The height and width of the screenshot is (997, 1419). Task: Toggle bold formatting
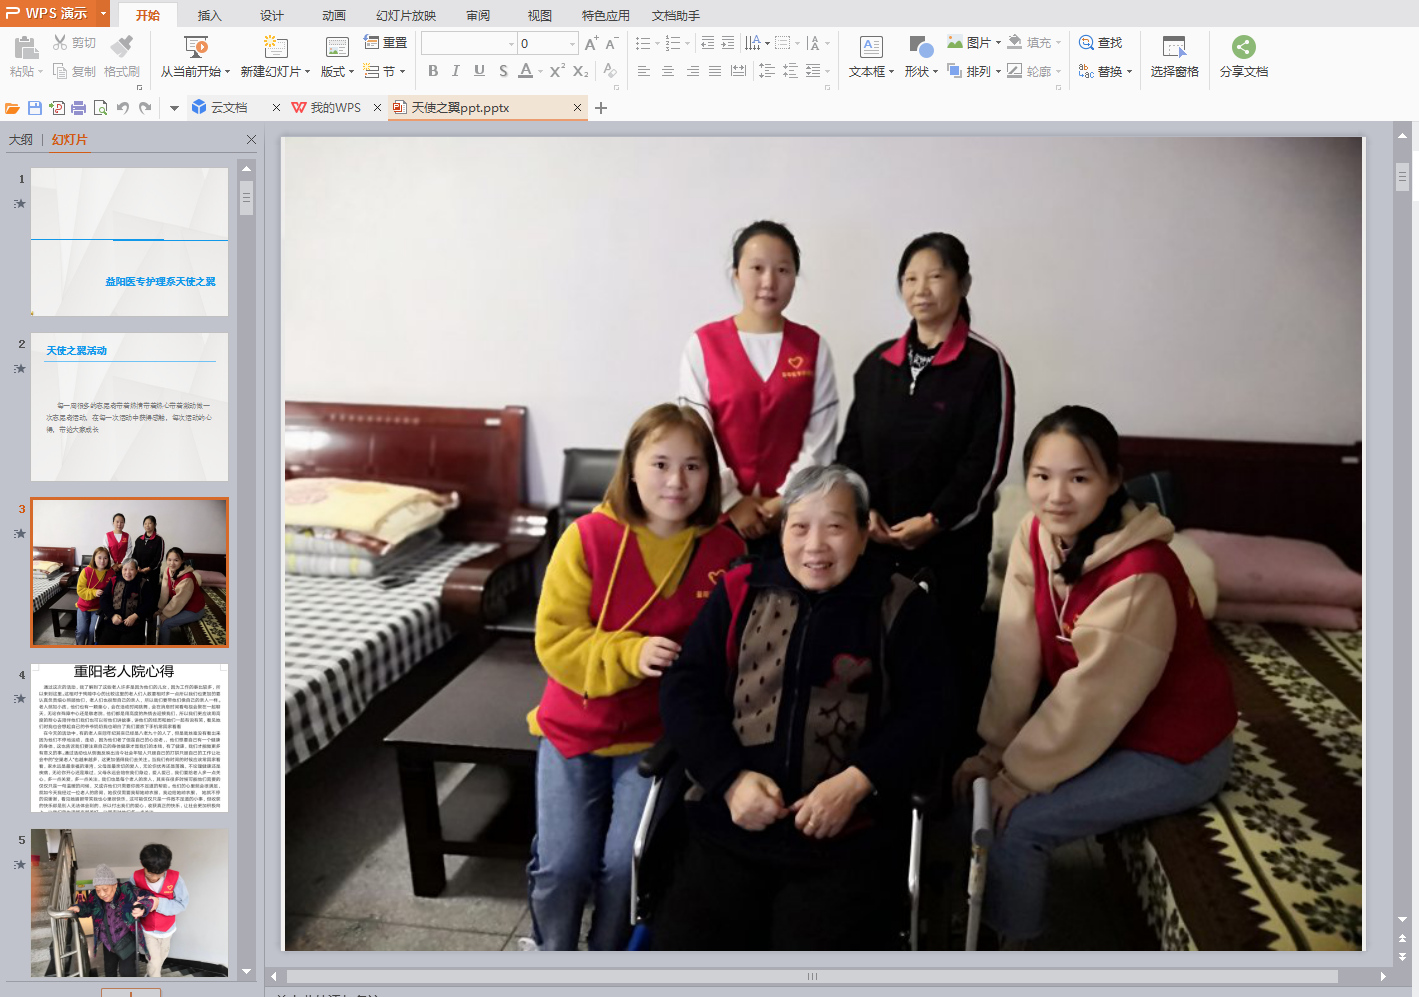pos(433,71)
